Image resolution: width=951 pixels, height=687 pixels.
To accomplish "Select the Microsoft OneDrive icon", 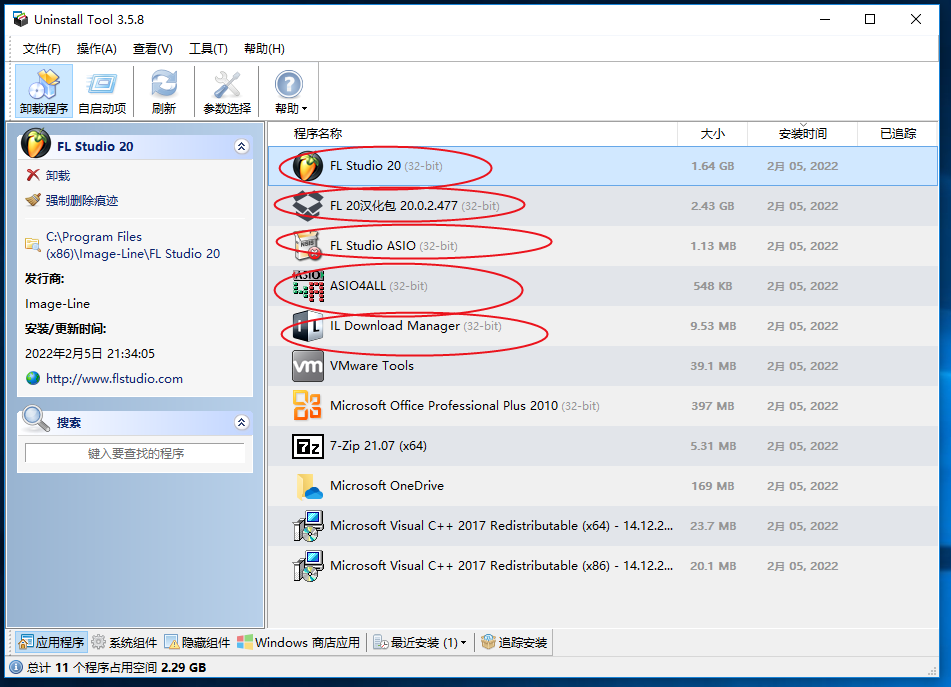I will pos(309,486).
